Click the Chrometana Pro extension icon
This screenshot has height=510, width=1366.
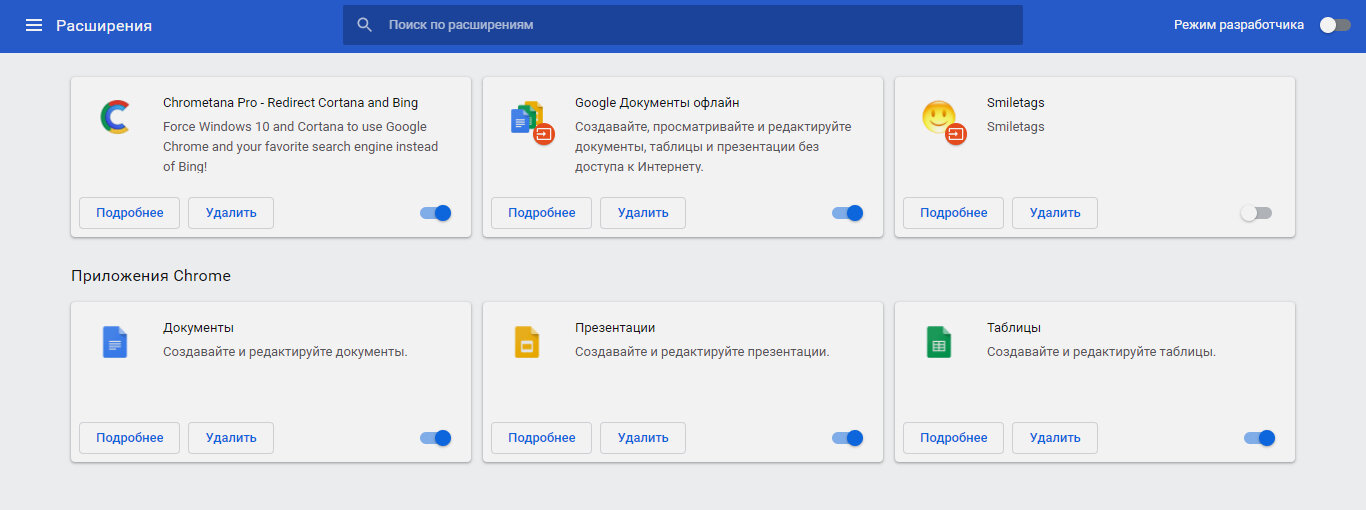coord(115,117)
